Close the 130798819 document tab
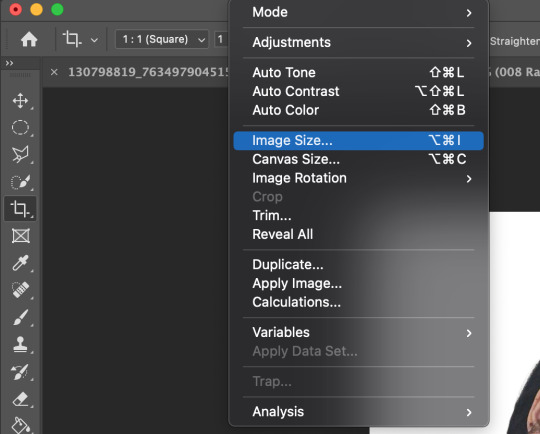This screenshot has height=434, width=540. pyautogui.click(x=54, y=72)
